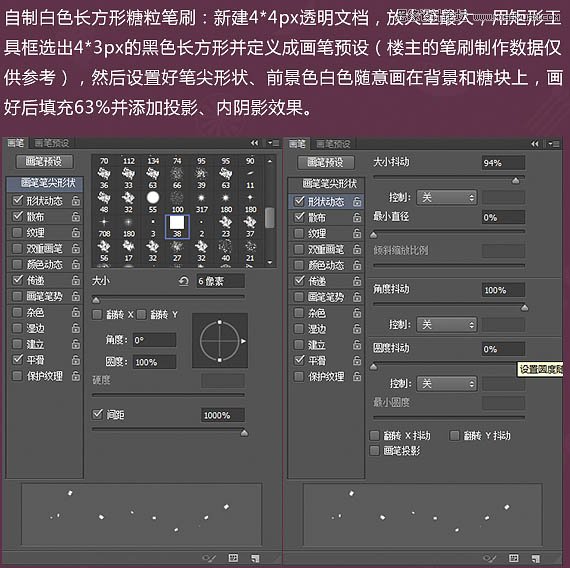The height and width of the screenshot is (568, 570).
Task: Click create new brush icon, left panel bottom
Action: click(255, 558)
